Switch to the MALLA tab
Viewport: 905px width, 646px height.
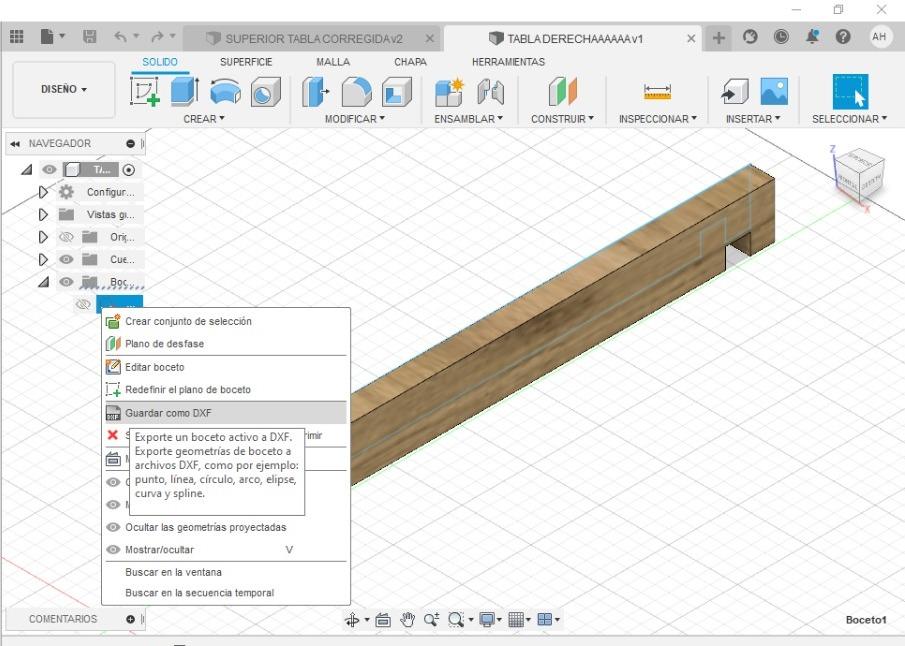pyautogui.click(x=333, y=62)
